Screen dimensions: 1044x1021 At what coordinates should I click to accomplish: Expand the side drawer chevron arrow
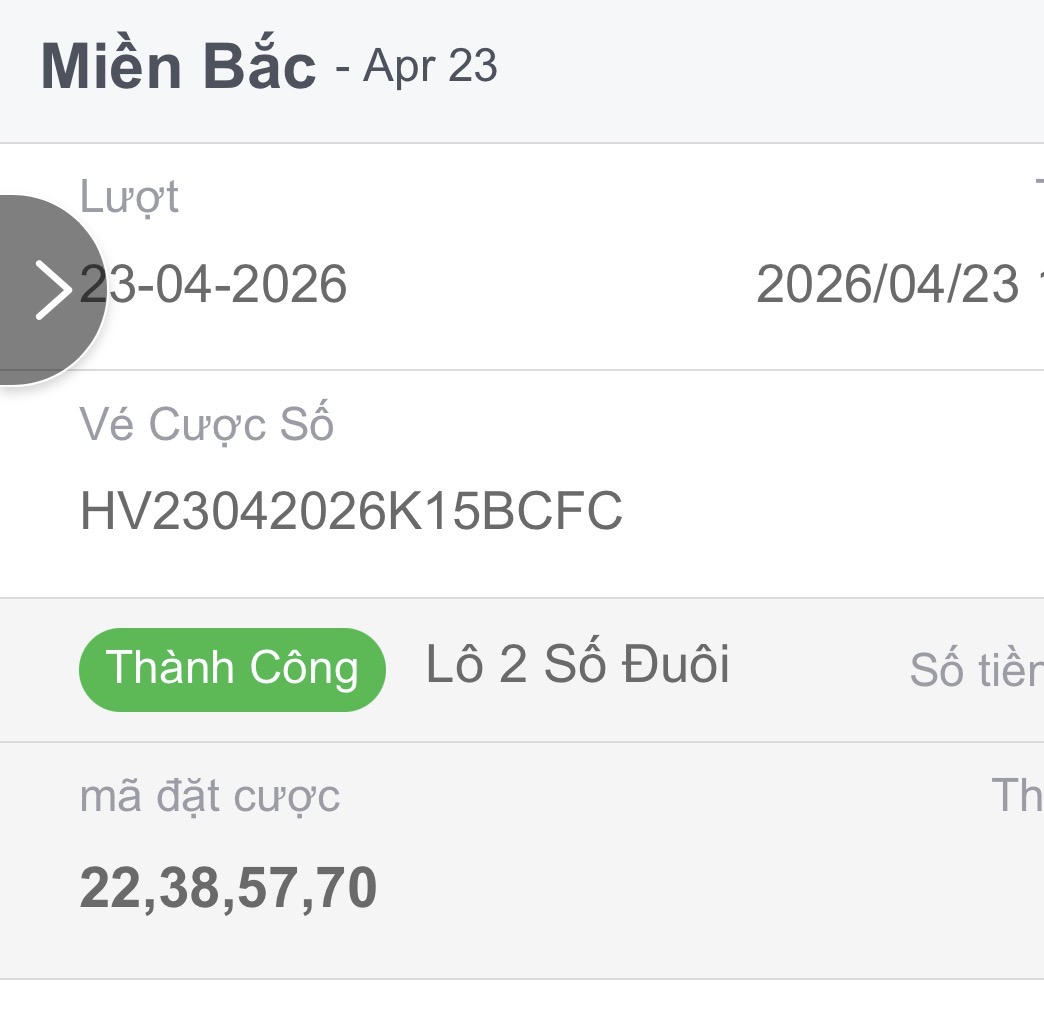[52, 289]
